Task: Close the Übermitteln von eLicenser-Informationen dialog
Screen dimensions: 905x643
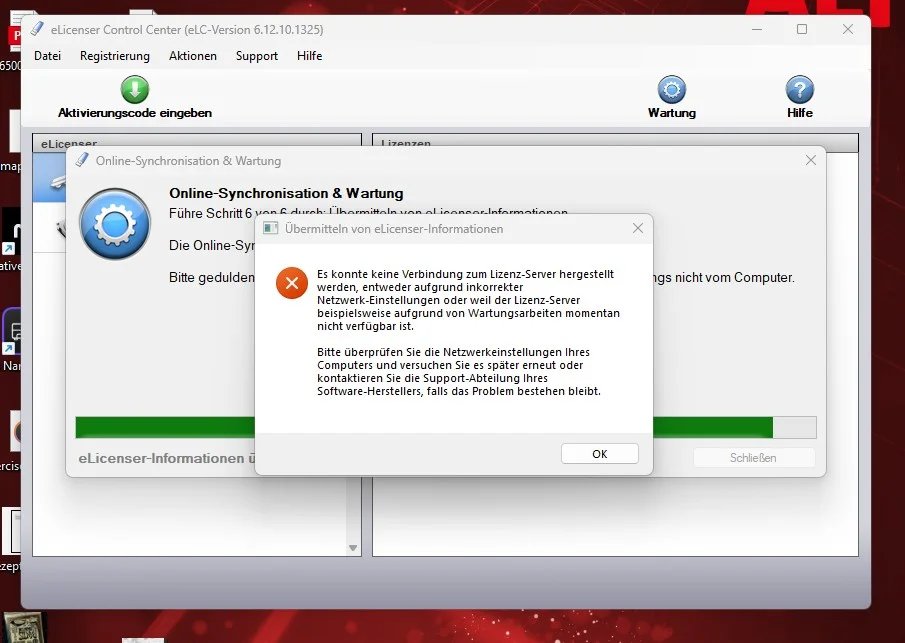Action: [637, 229]
